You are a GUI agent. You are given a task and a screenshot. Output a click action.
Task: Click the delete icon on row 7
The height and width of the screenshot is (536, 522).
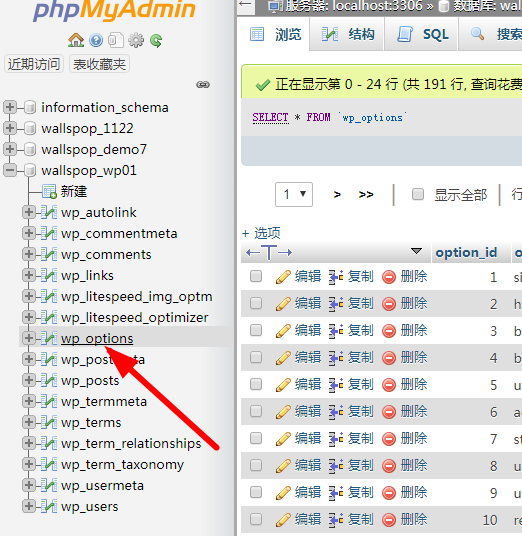click(389, 439)
